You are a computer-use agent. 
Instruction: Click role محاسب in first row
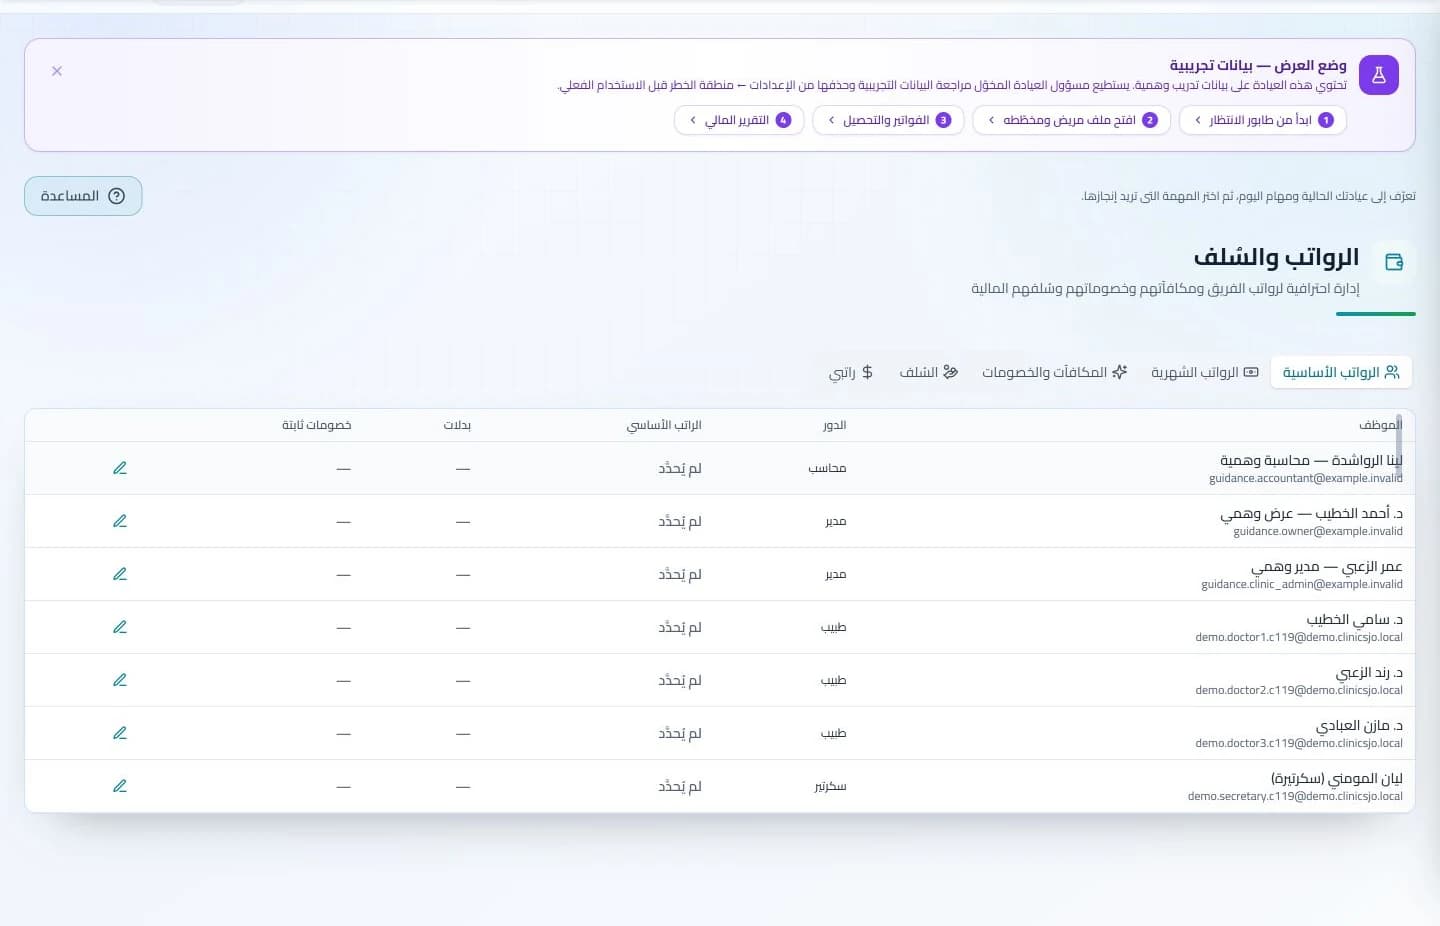pos(827,468)
